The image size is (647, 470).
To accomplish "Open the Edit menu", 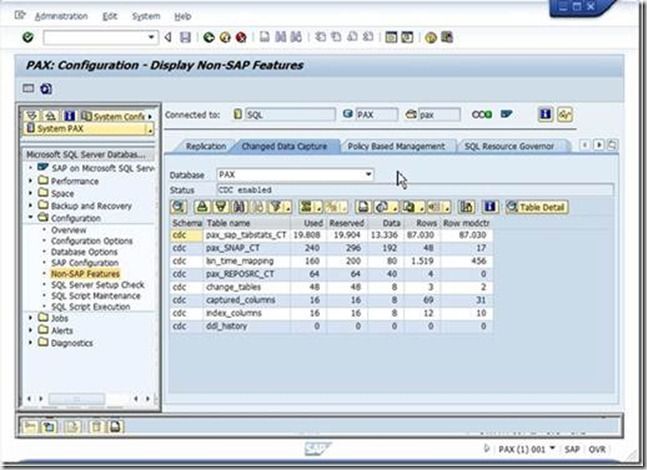I will [x=109, y=16].
